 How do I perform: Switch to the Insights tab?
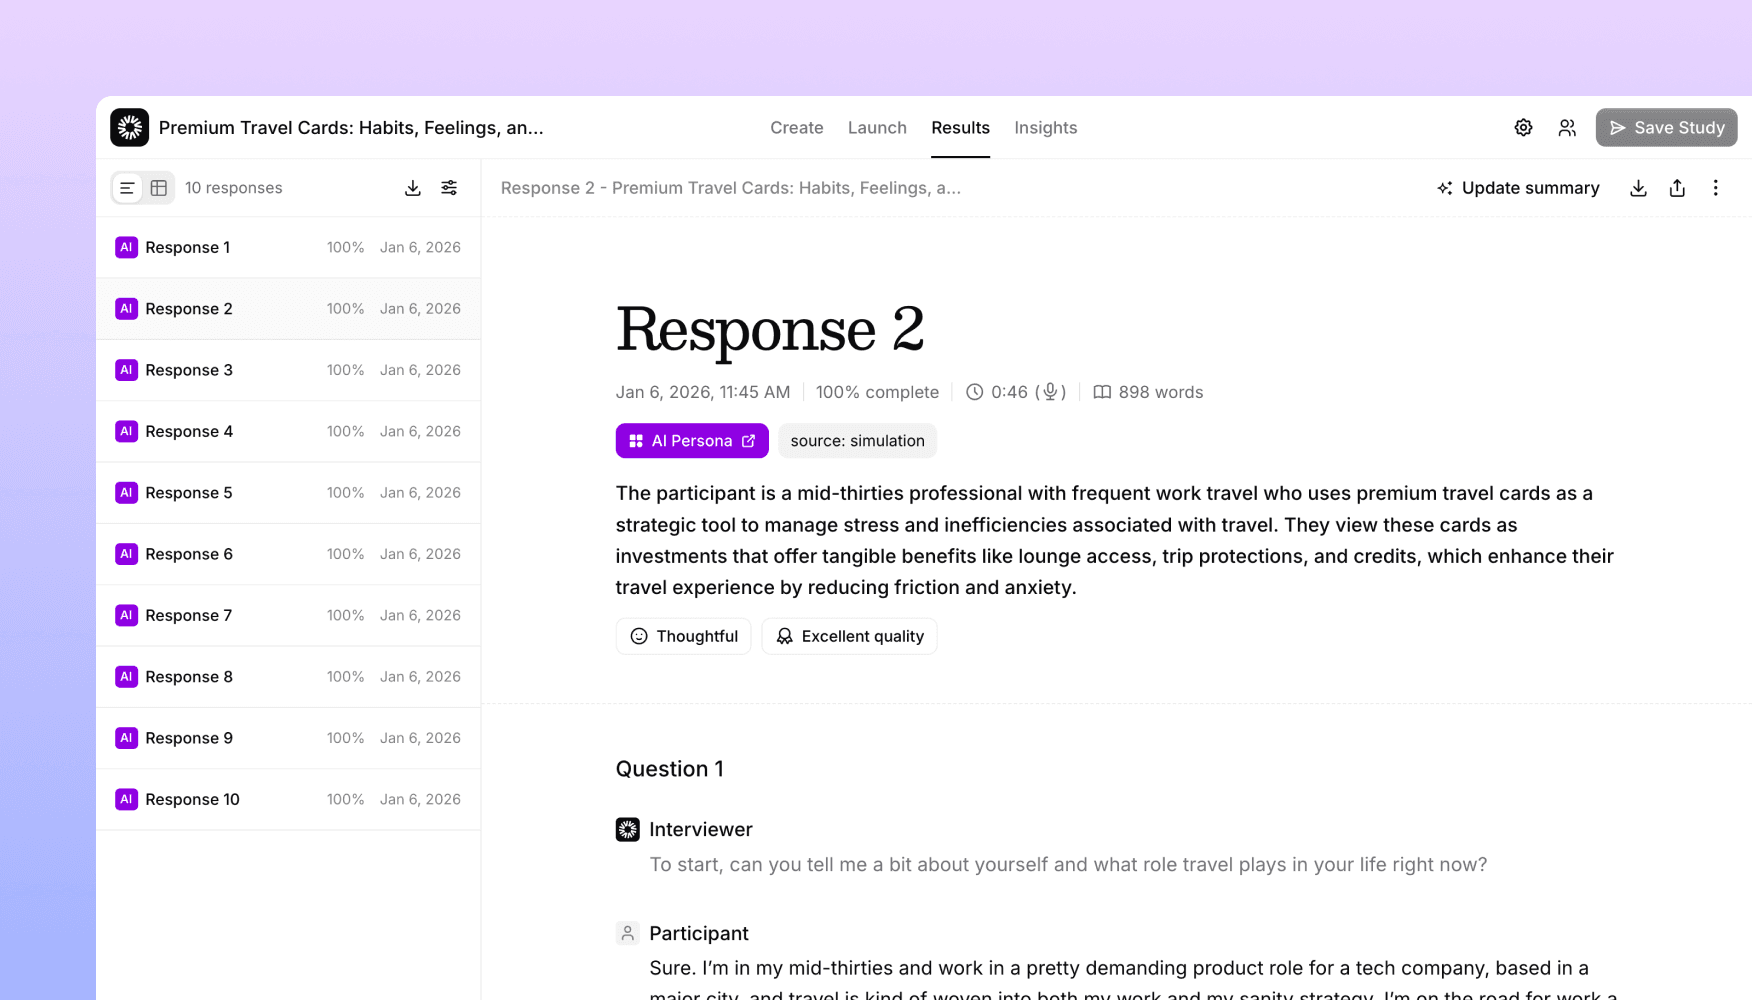(x=1046, y=127)
